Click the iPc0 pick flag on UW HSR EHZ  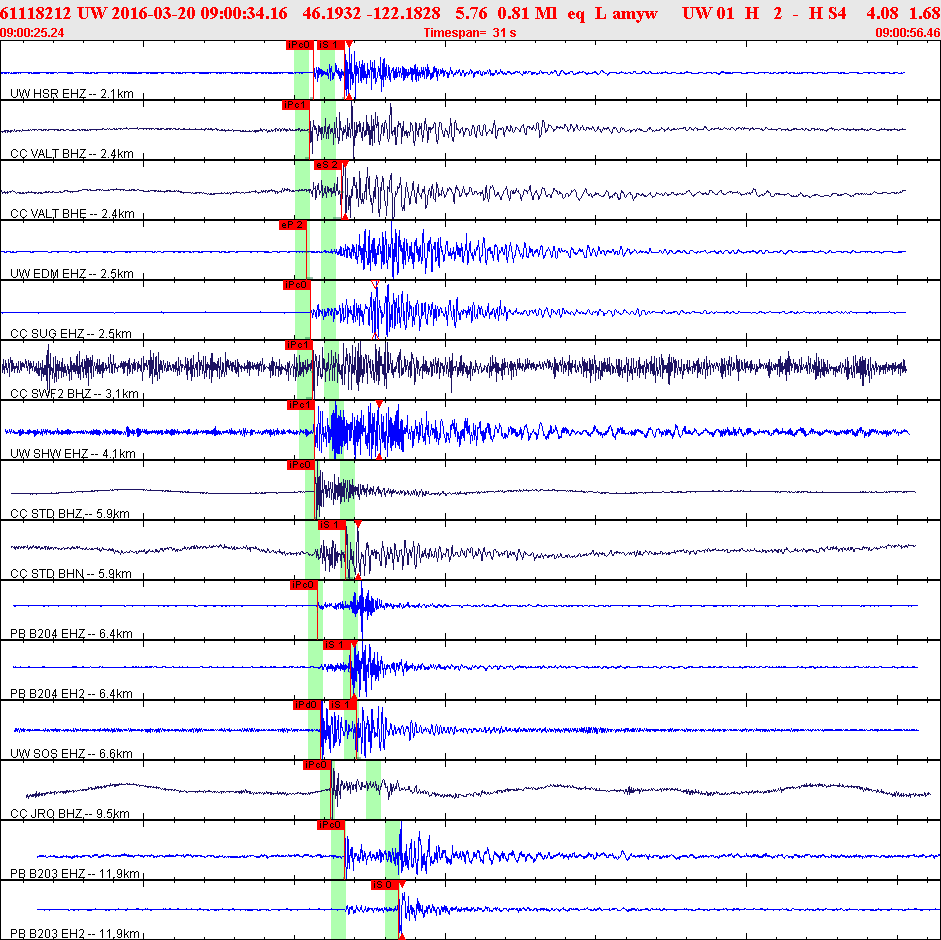[x=299, y=45]
